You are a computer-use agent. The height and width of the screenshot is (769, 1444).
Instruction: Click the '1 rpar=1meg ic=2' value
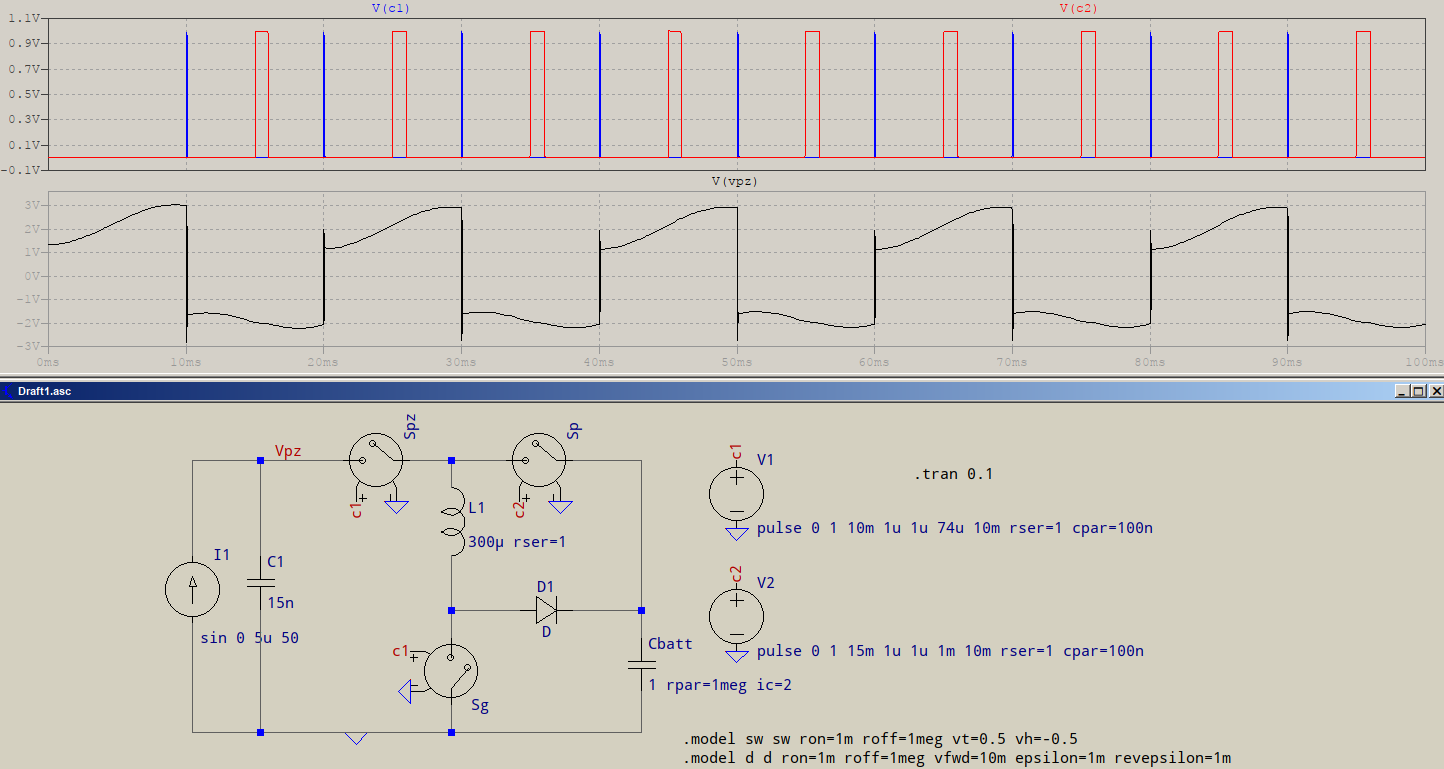point(720,685)
